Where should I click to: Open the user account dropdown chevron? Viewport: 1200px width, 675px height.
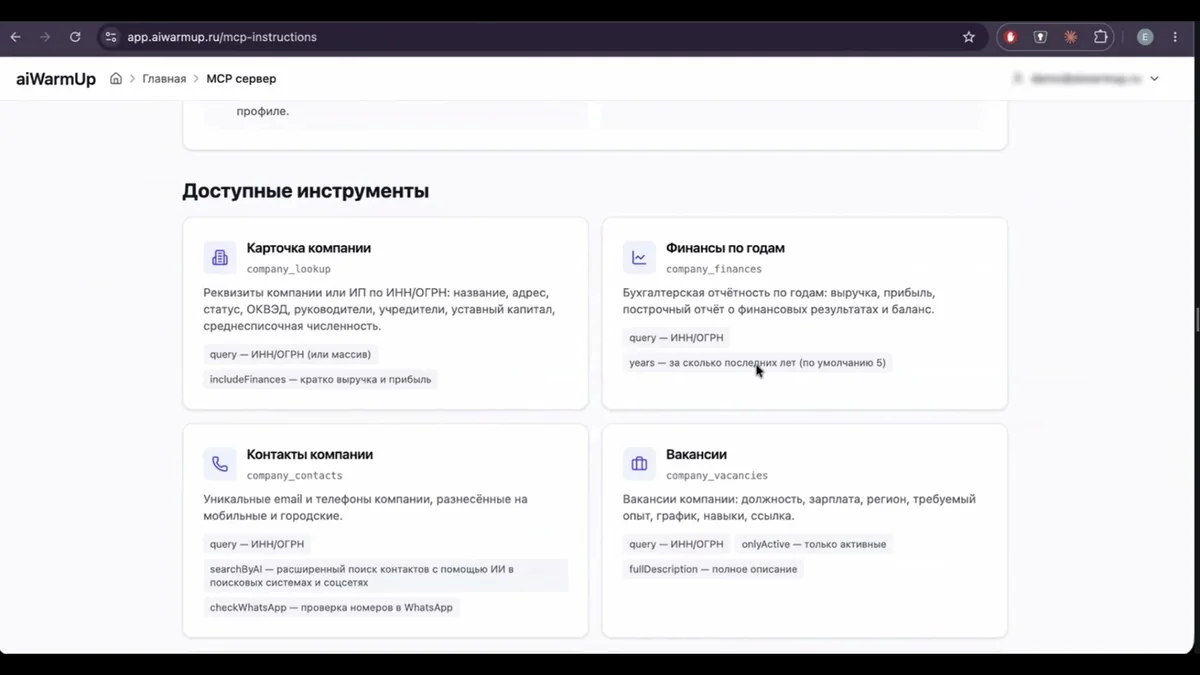(x=1155, y=79)
